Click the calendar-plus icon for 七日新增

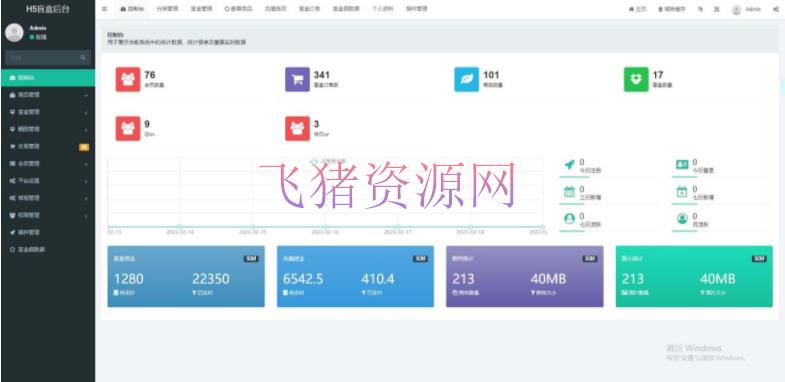(x=682, y=191)
